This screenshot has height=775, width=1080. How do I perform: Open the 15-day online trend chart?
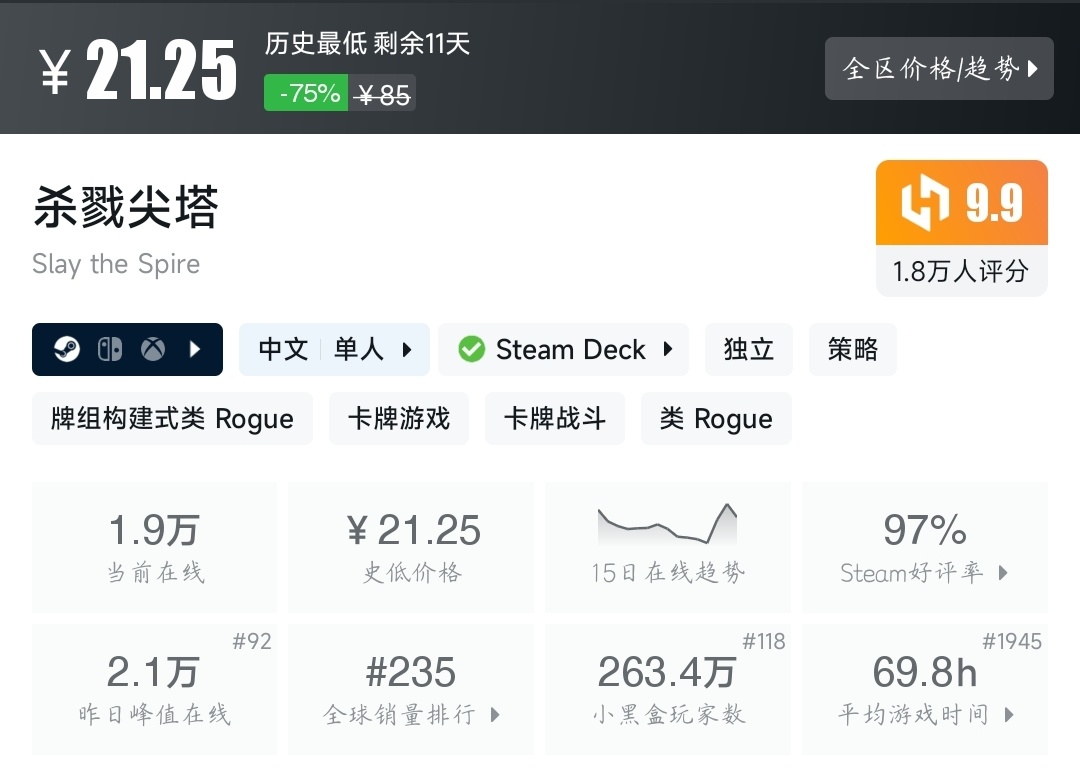(667, 546)
